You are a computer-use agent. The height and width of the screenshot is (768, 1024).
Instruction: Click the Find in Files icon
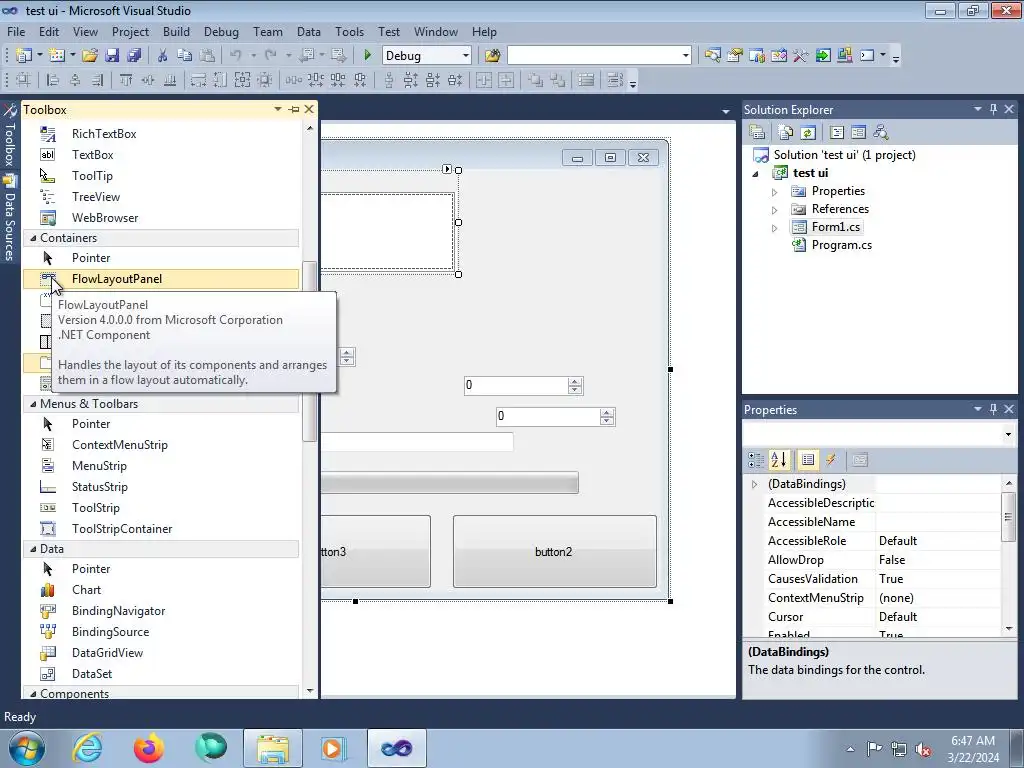point(492,56)
